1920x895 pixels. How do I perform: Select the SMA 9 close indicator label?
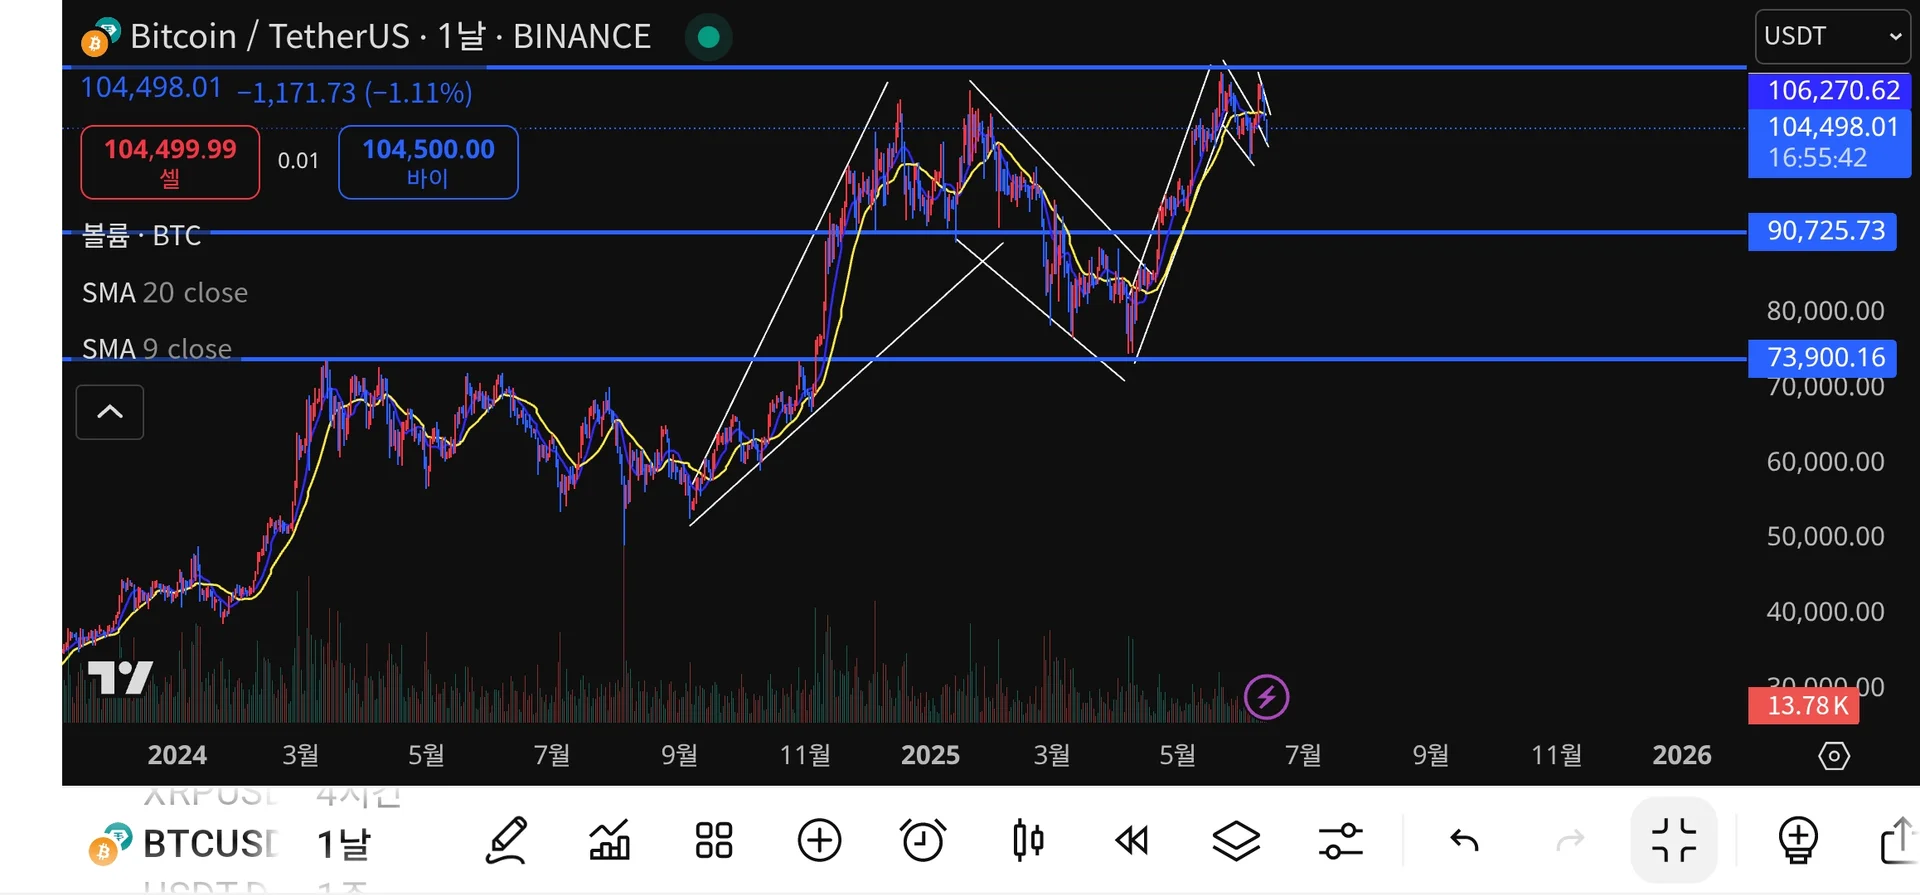[x=157, y=349]
